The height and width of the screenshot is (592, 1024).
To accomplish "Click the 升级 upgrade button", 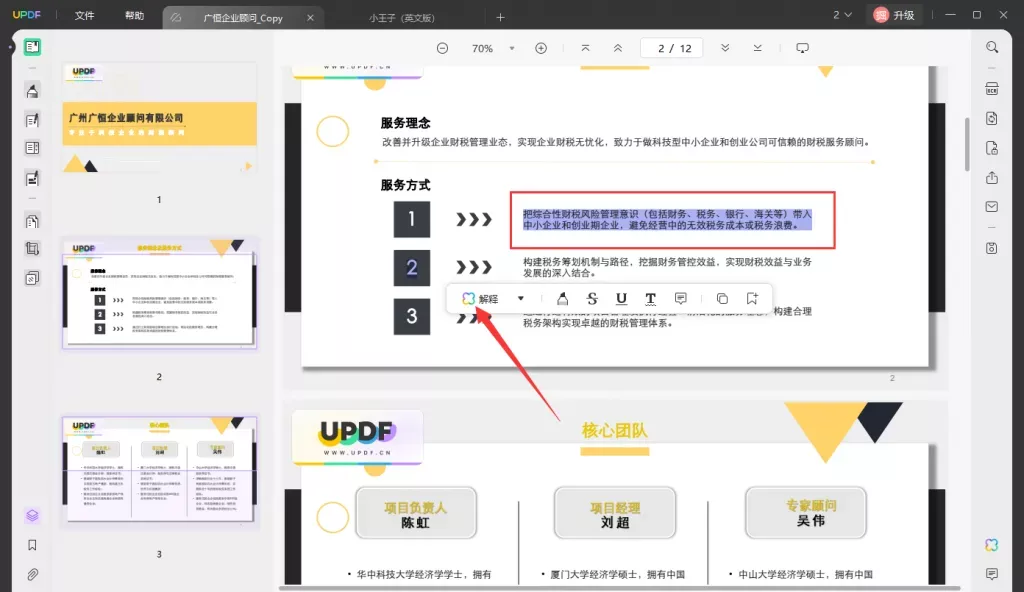I will click(894, 15).
